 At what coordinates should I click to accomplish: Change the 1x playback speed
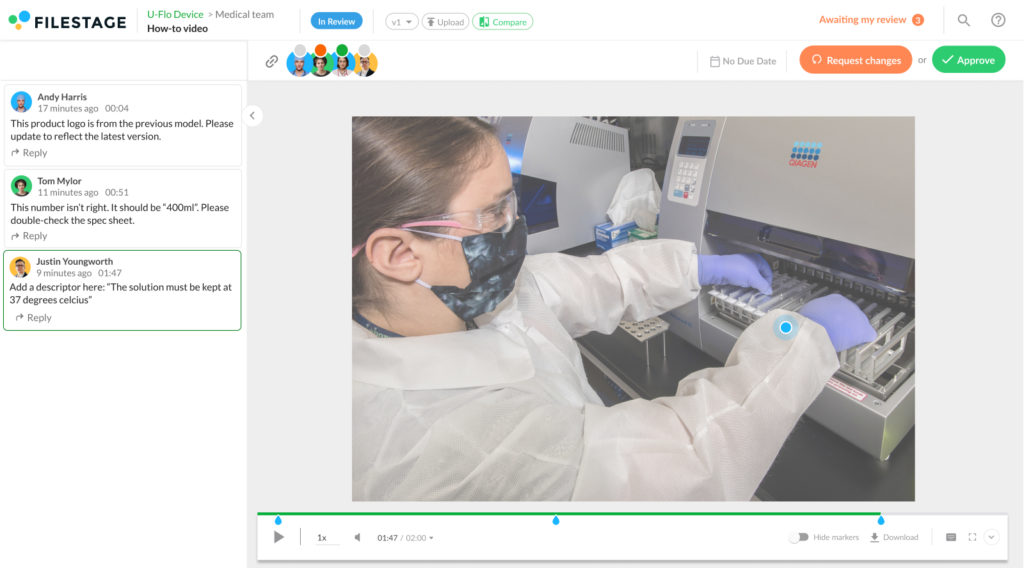[x=322, y=537]
